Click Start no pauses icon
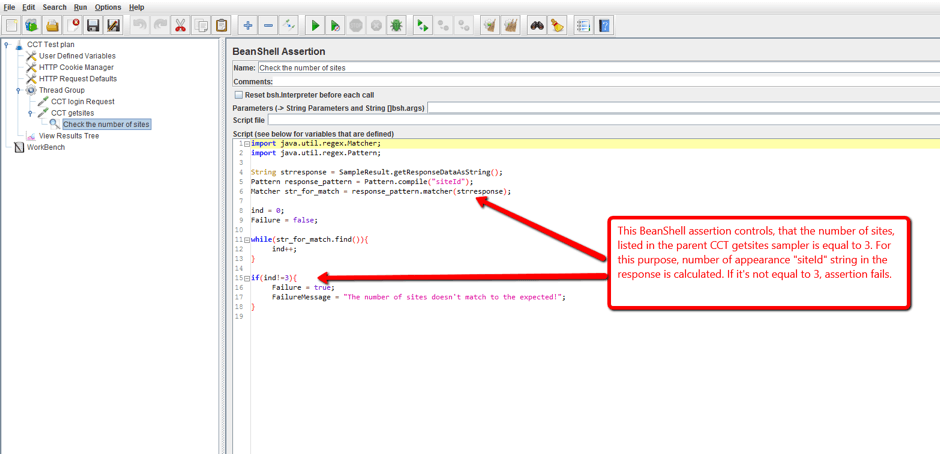 (336, 26)
